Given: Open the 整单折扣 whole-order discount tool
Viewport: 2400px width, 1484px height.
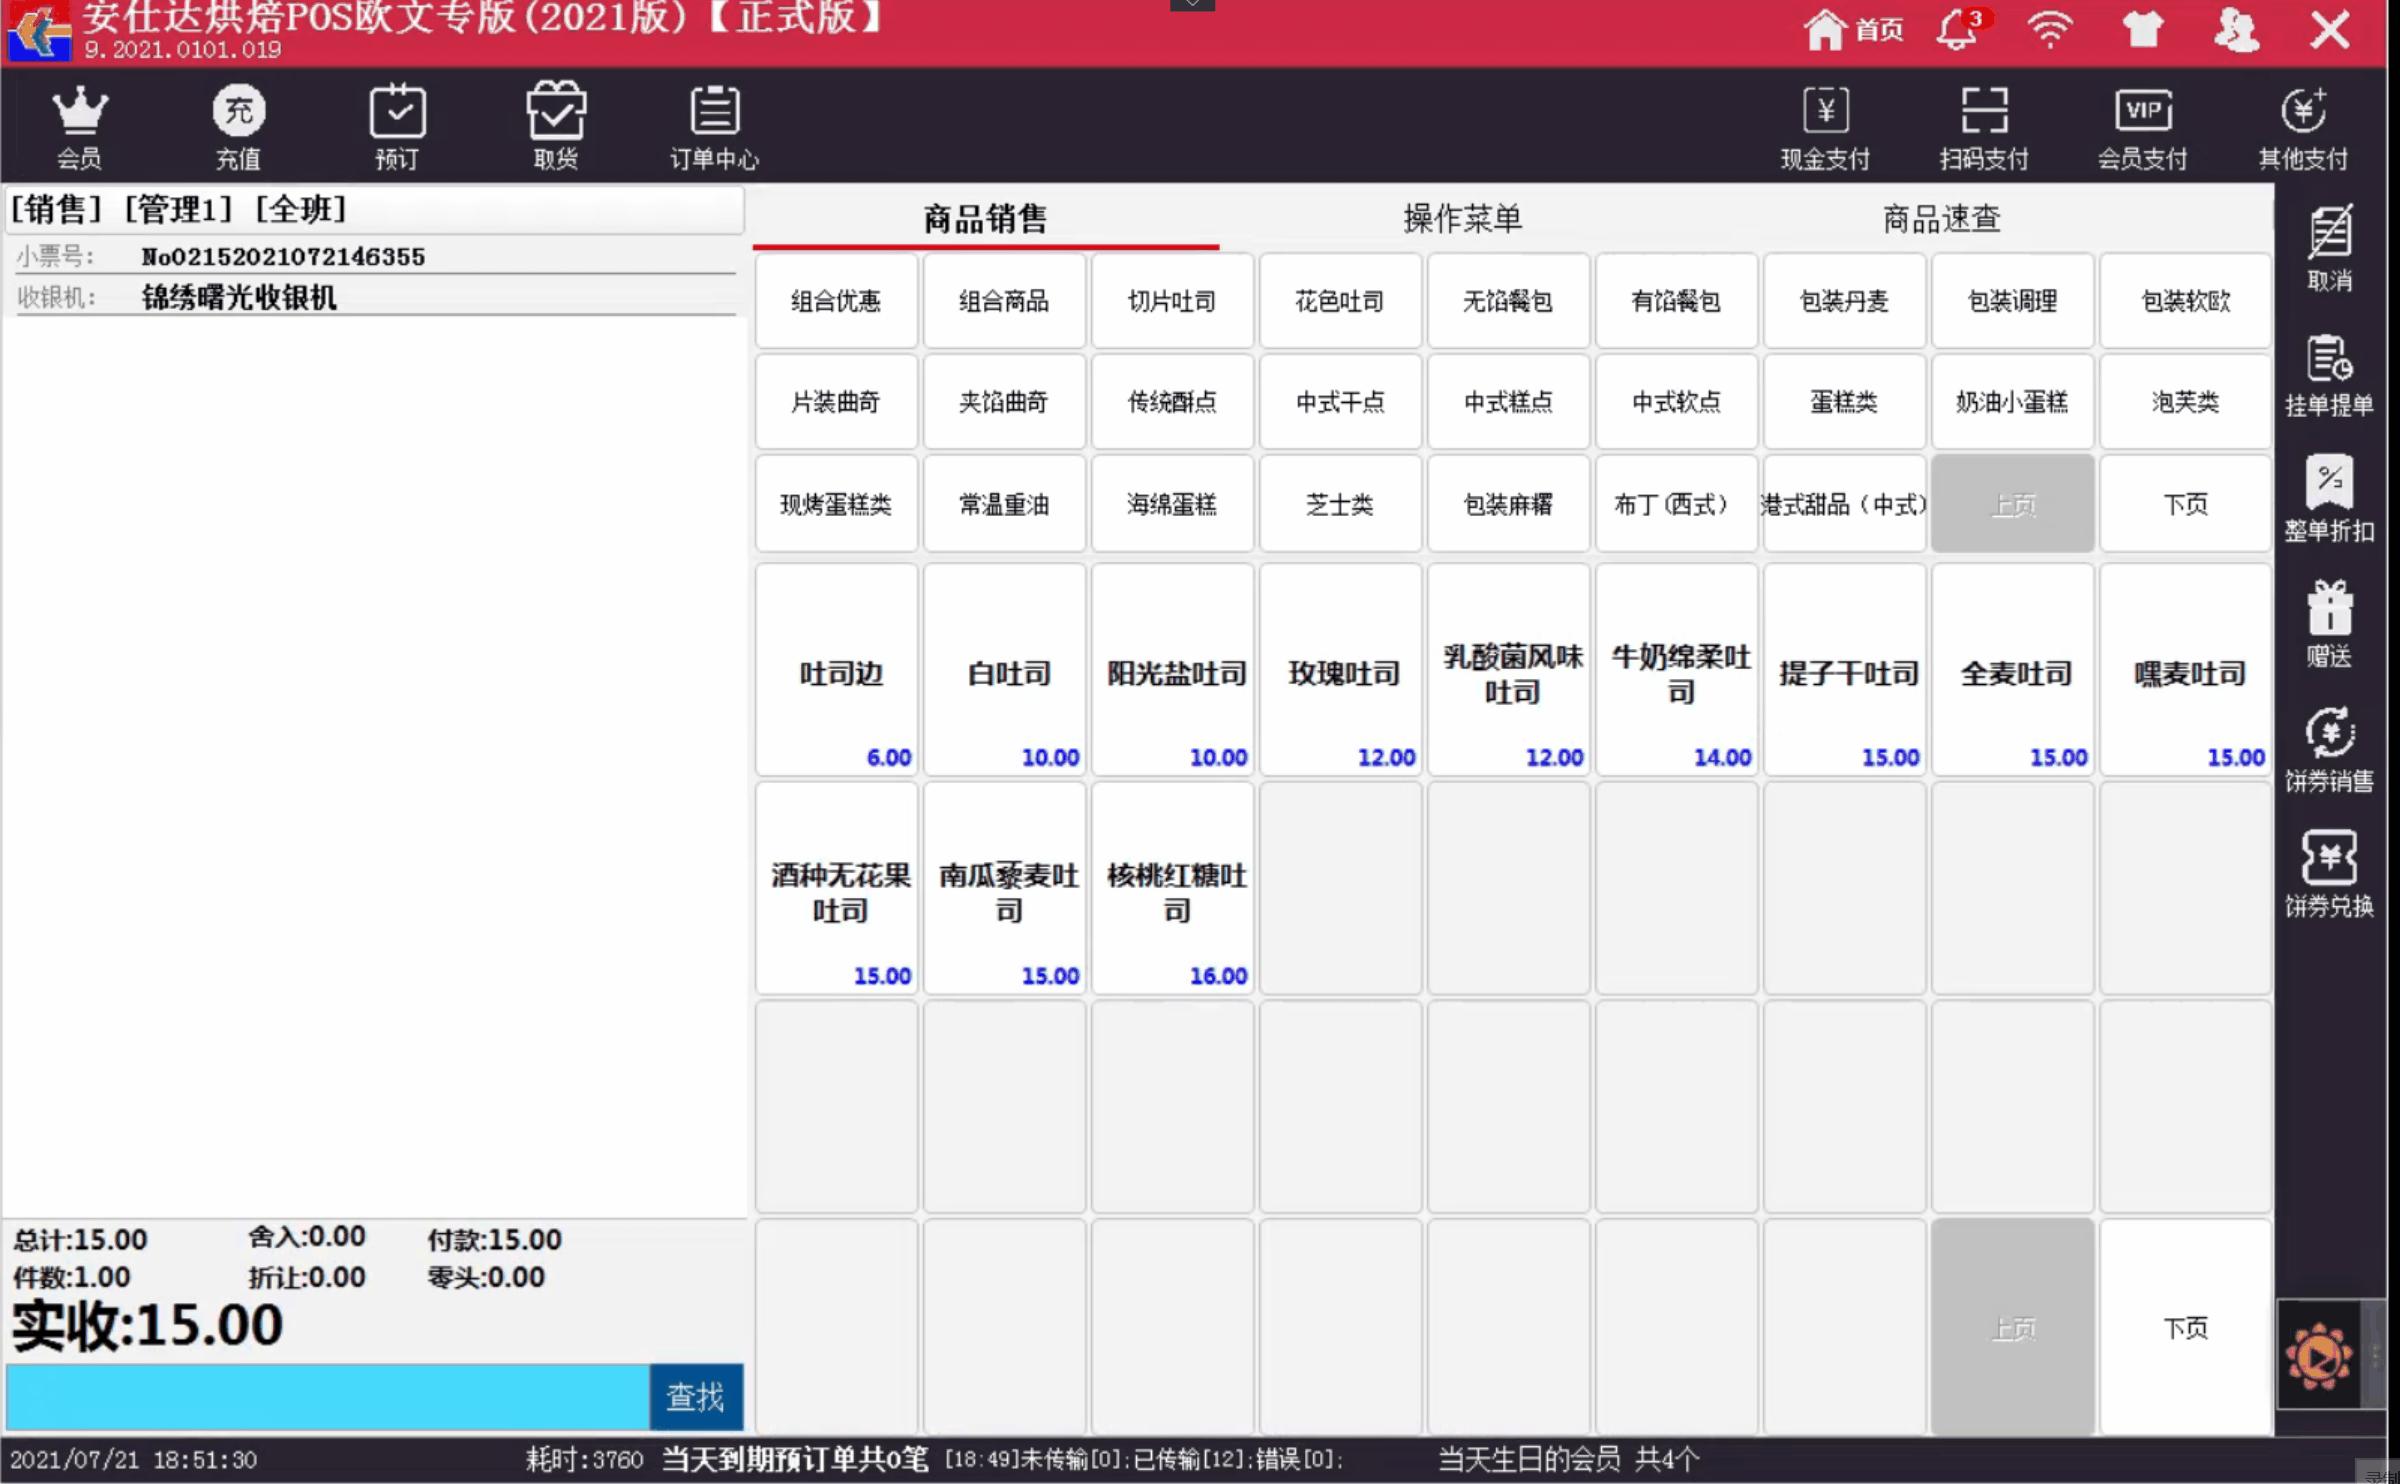Looking at the screenshot, I should point(2330,500).
